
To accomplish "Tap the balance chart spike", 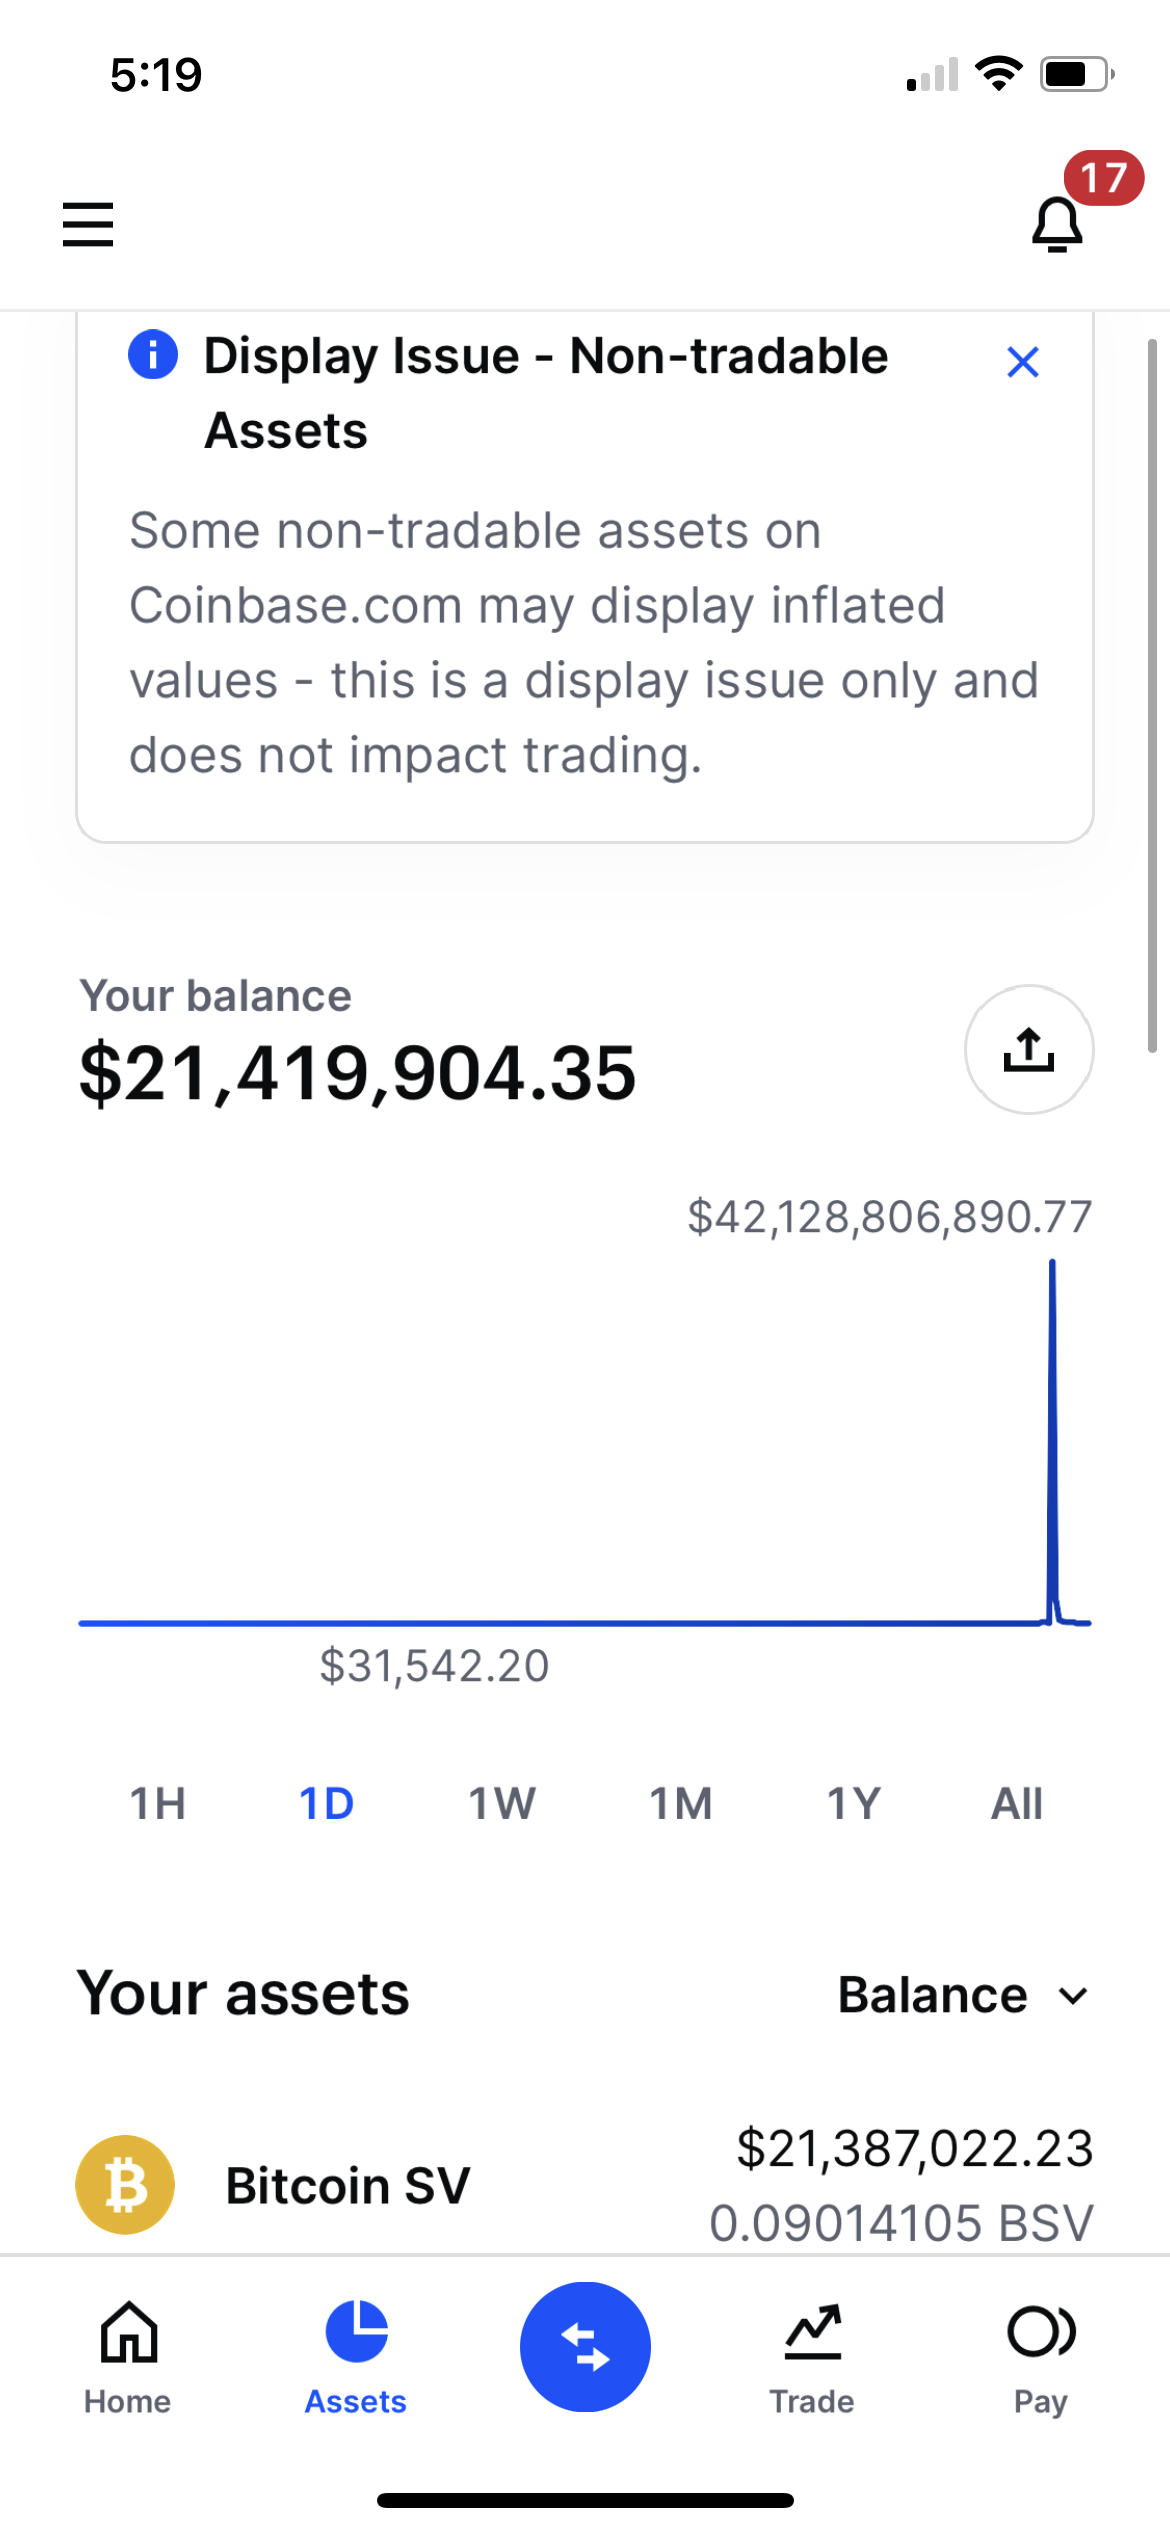I will [x=1052, y=1440].
